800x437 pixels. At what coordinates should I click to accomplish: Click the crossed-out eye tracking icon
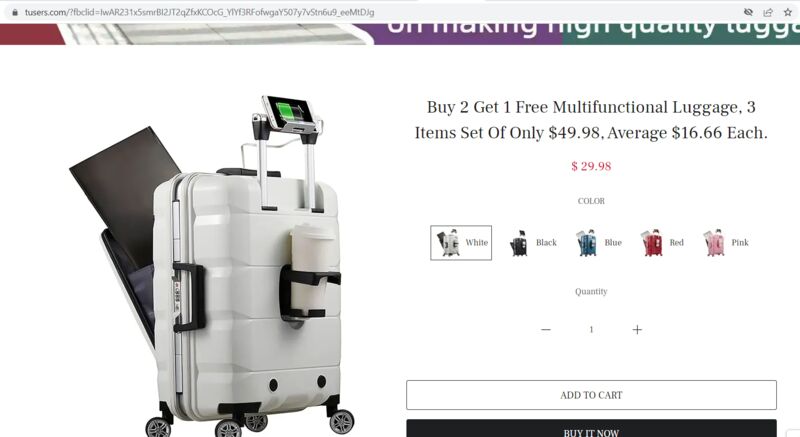748,12
